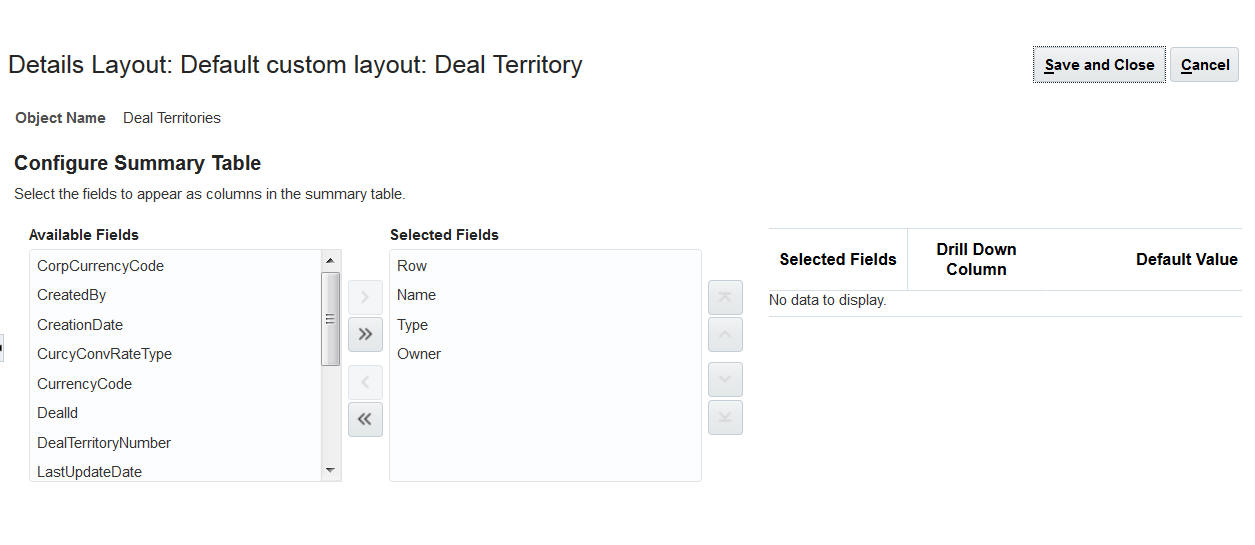Click the move selected item right arrow
This screenshot has width=1255, height=545.
pos(365,297)
